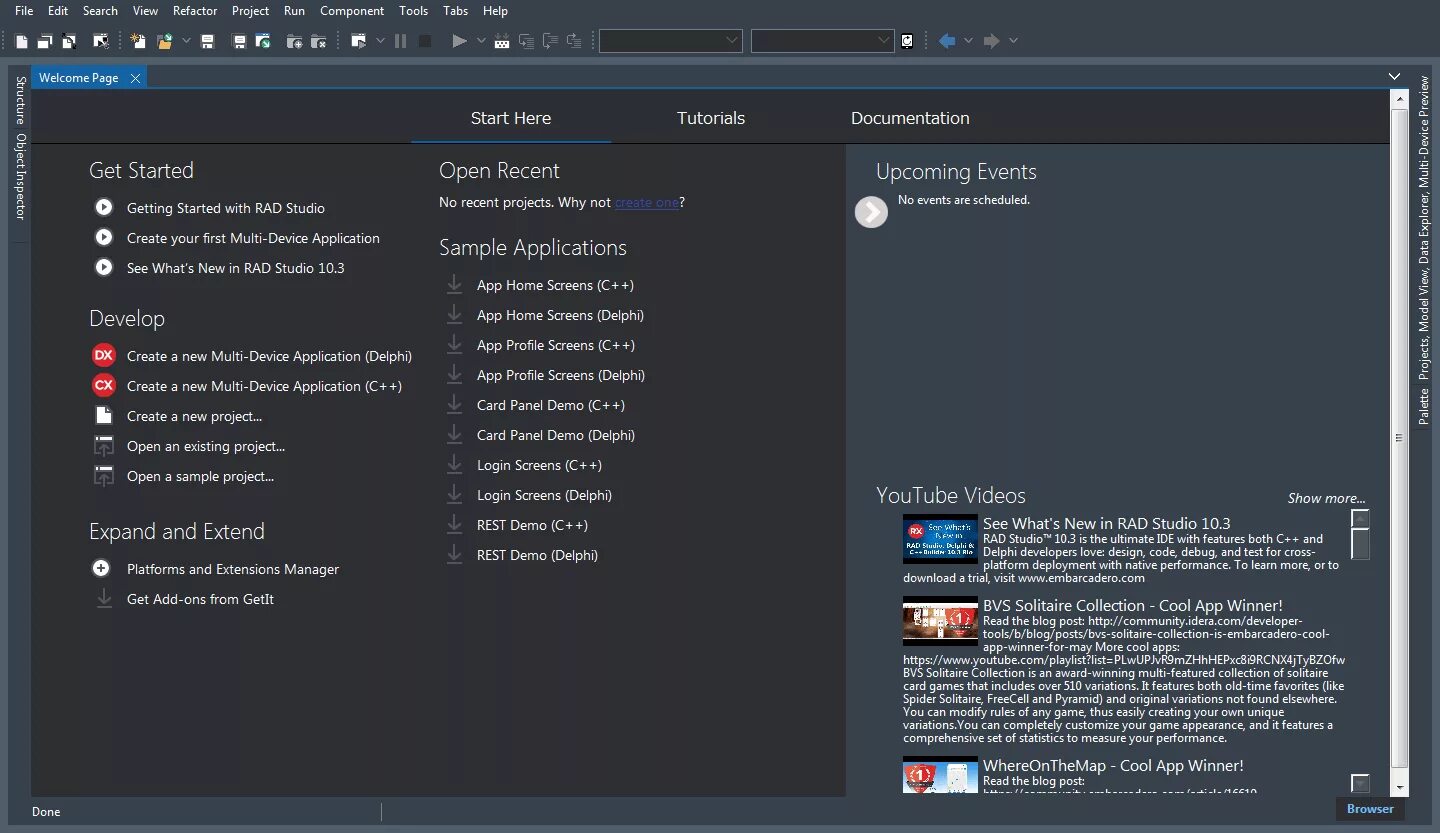Click the Toggle Form/Unit toolbar icon
Image resolution: width=1440 pixels, height=833 pixels.
tap(69, 41)
